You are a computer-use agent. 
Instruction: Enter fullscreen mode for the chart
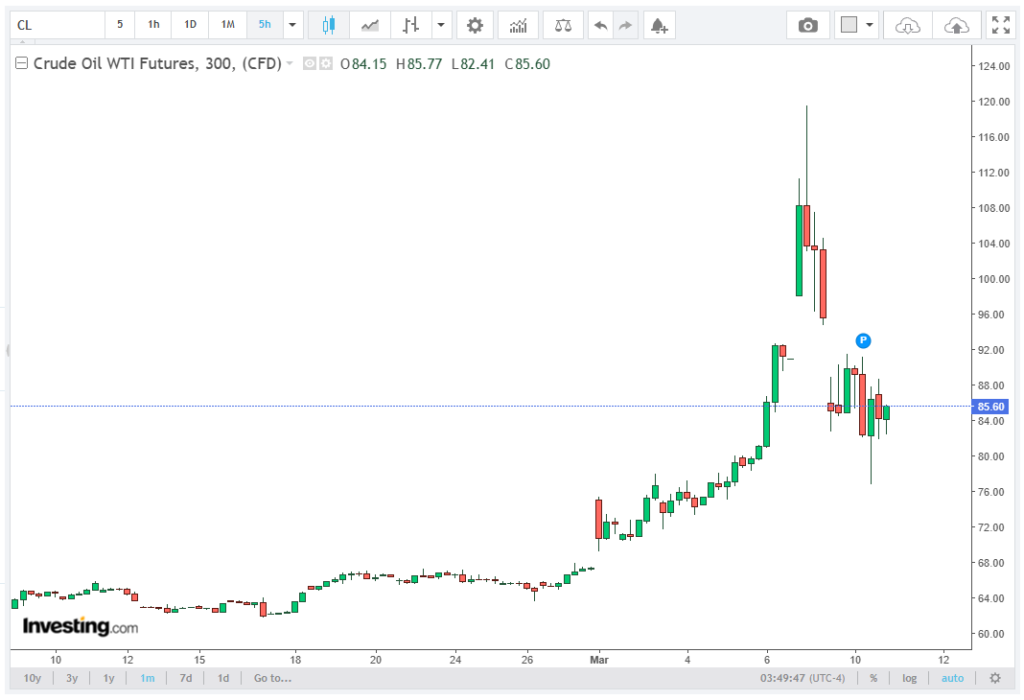coord(999,24)
